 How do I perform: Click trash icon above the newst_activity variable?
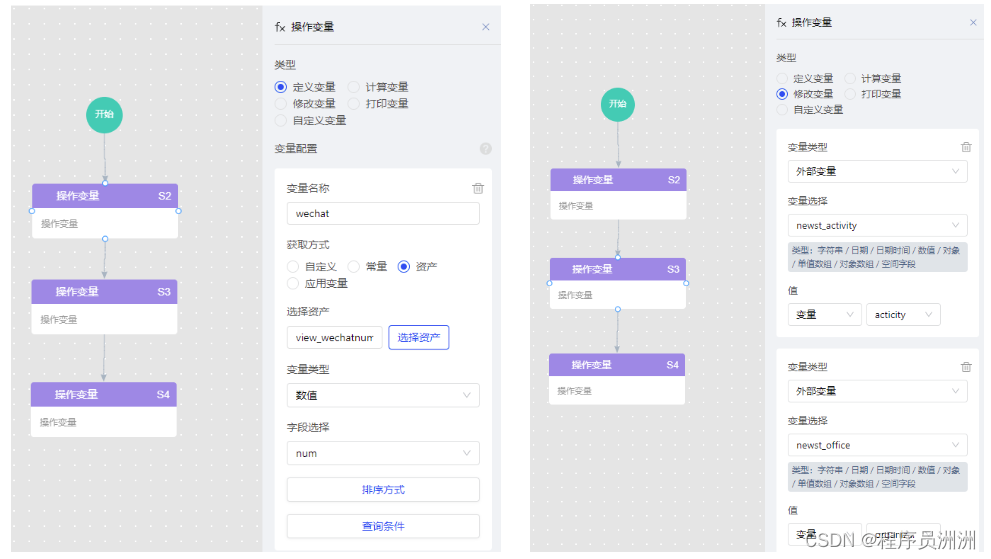pyautogui.click(x=966, y=147)
